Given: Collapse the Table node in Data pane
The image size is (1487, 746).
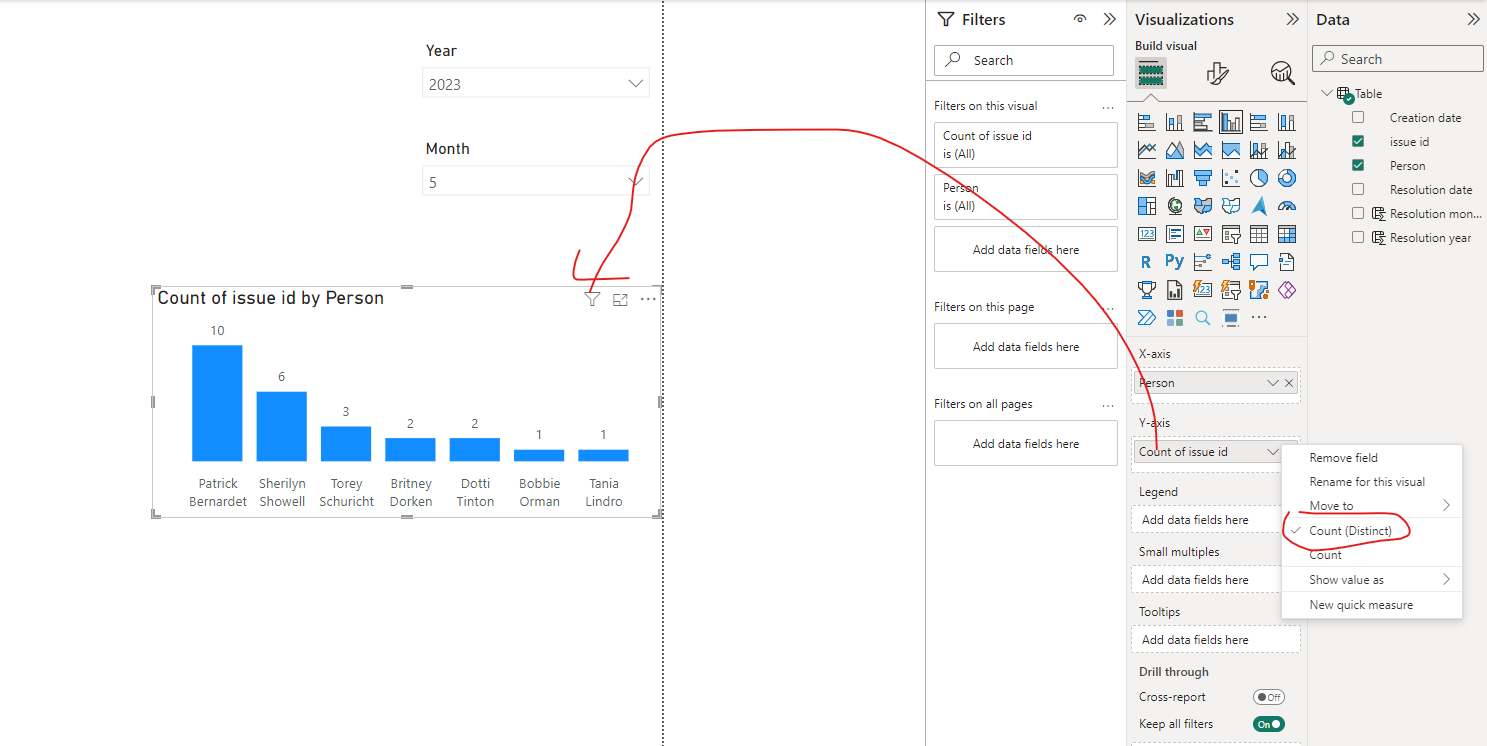Looking at the screenshot, I should click(1327, 94).
